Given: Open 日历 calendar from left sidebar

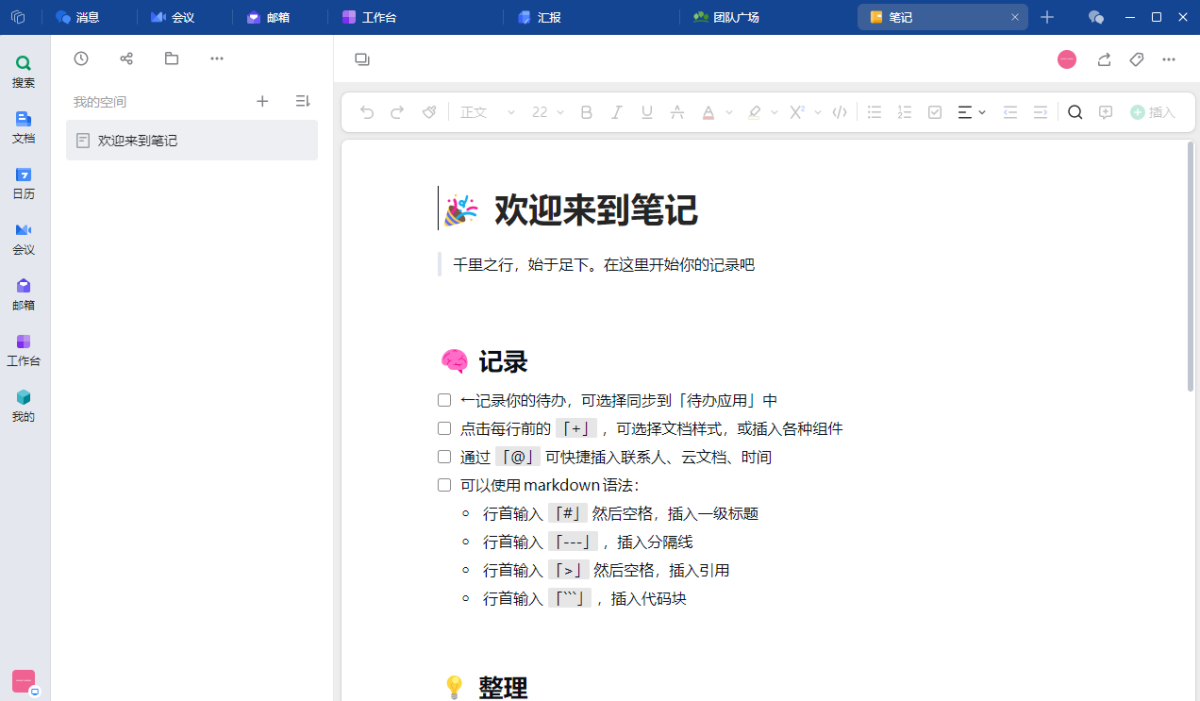Looking at the screenshot, I should (x=23, y=182).
